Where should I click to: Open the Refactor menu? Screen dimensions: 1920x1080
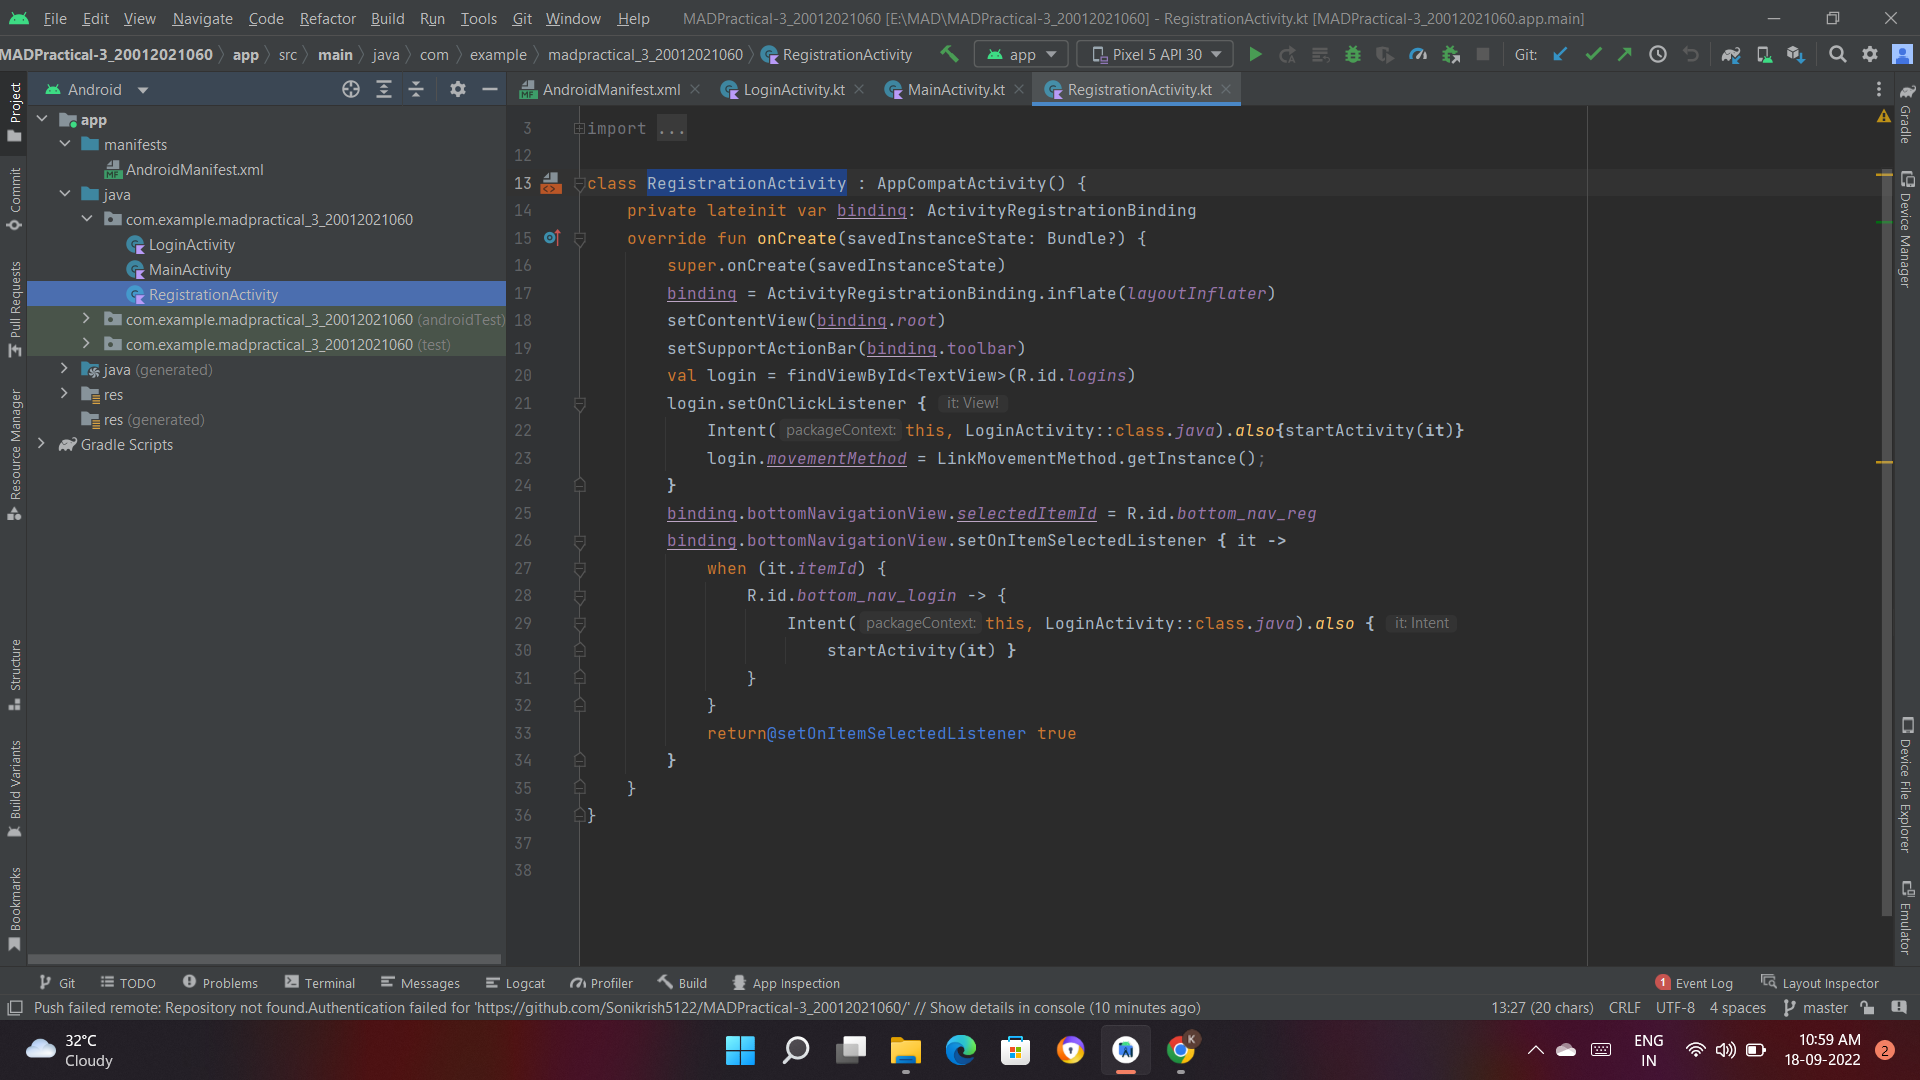click(x=327, y=18)
